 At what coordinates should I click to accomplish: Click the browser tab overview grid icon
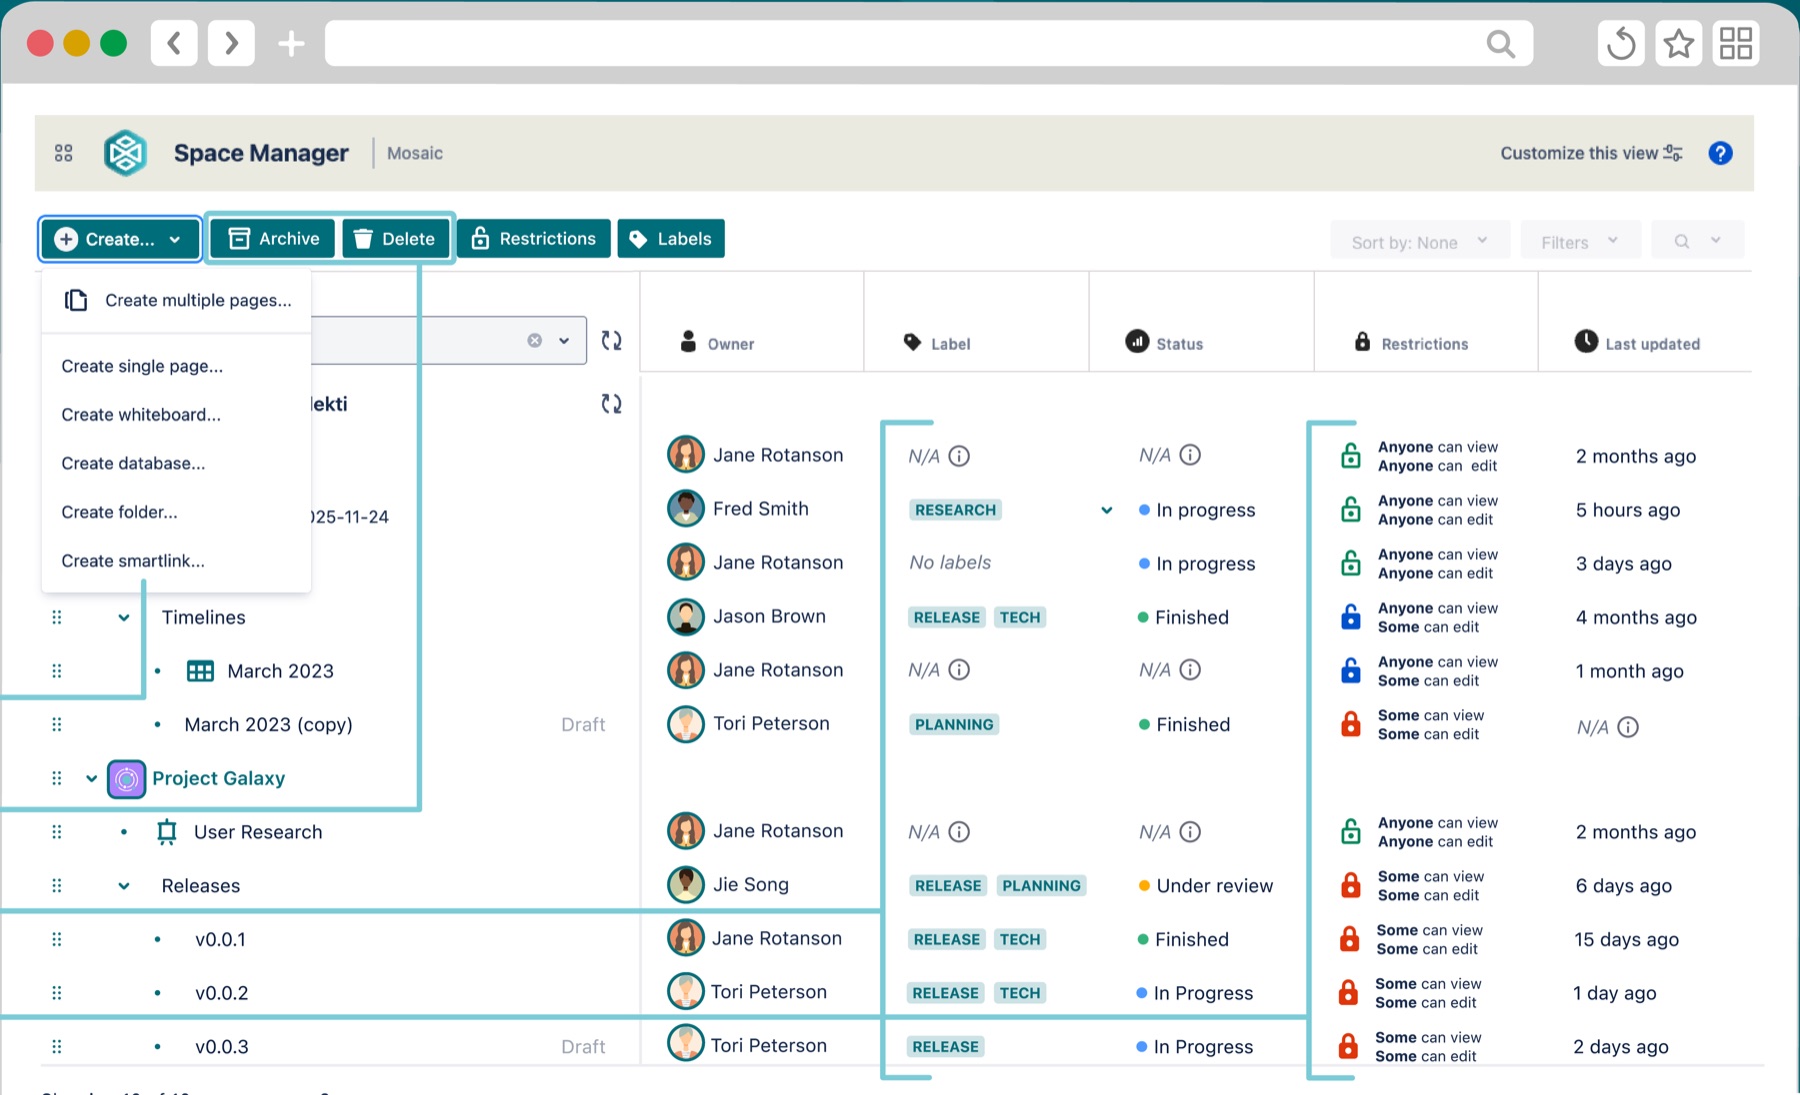[x=1736, y=43]
